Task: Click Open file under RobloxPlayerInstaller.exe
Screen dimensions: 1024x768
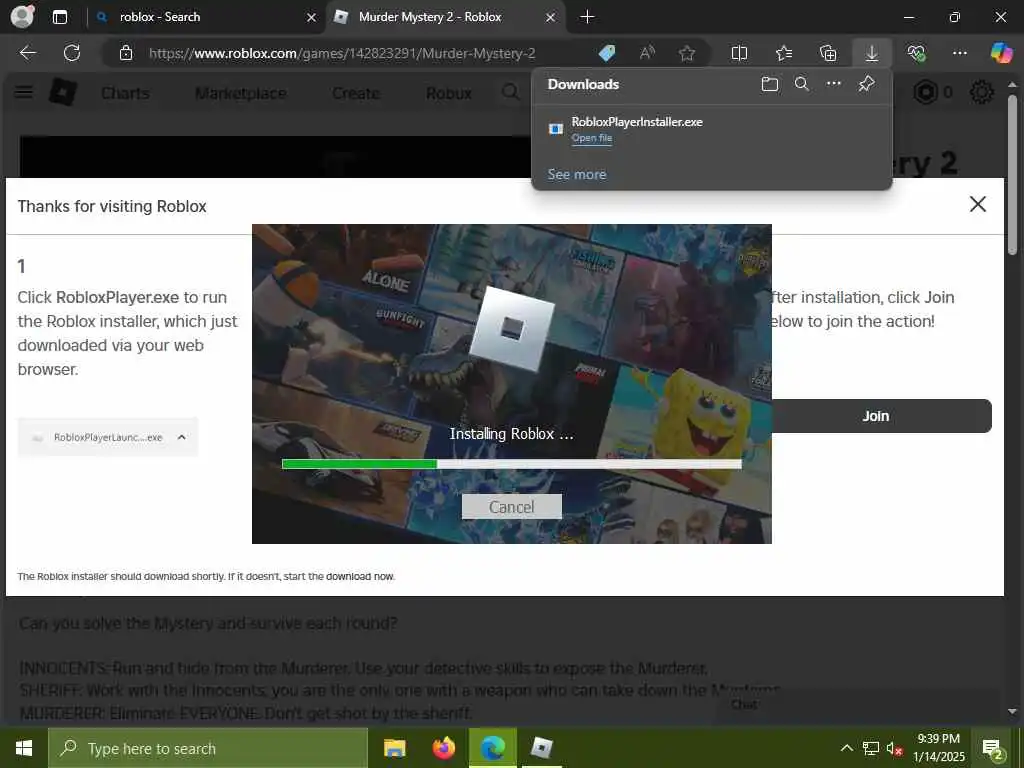Action: 592,138
